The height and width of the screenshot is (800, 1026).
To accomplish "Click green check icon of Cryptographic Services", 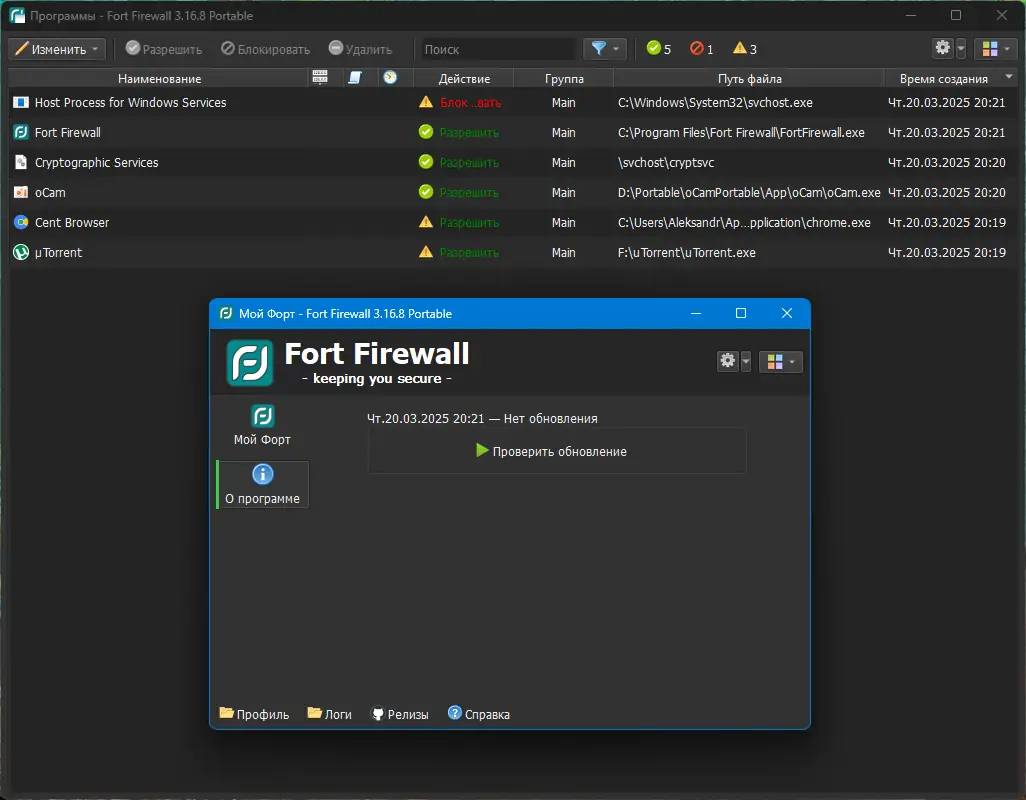I will point(426,162).
